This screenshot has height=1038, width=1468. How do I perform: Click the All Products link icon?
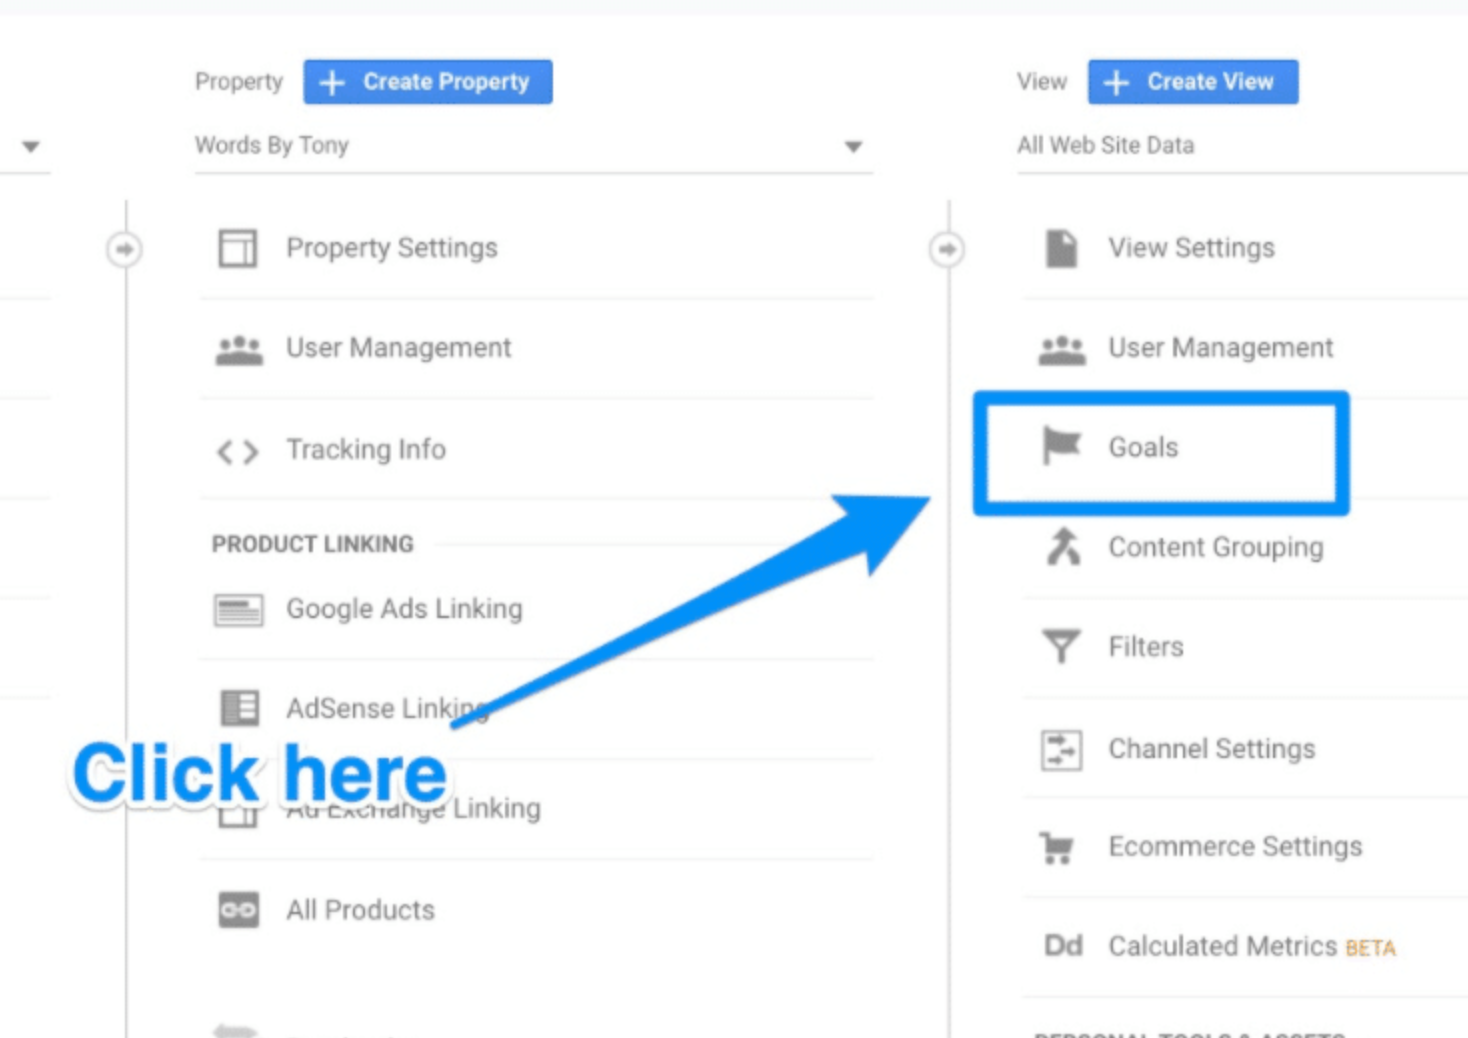coord(238,910)
